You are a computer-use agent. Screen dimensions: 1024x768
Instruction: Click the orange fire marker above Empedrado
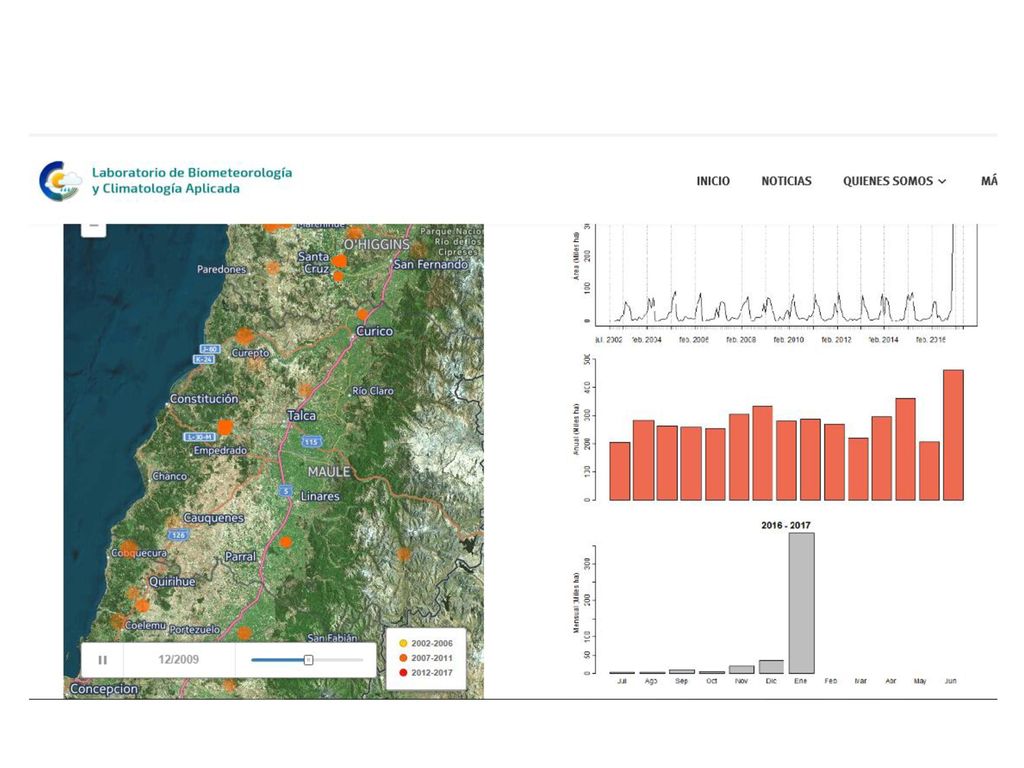225,427
